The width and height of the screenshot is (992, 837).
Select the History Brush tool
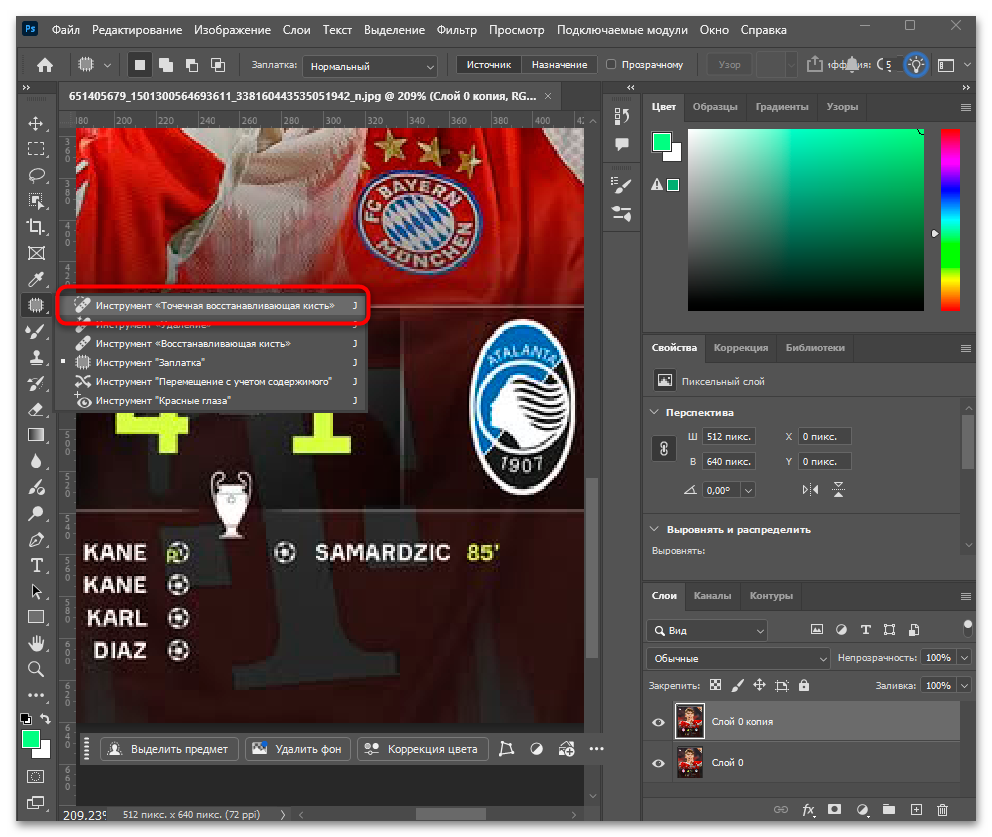(36, 383)
